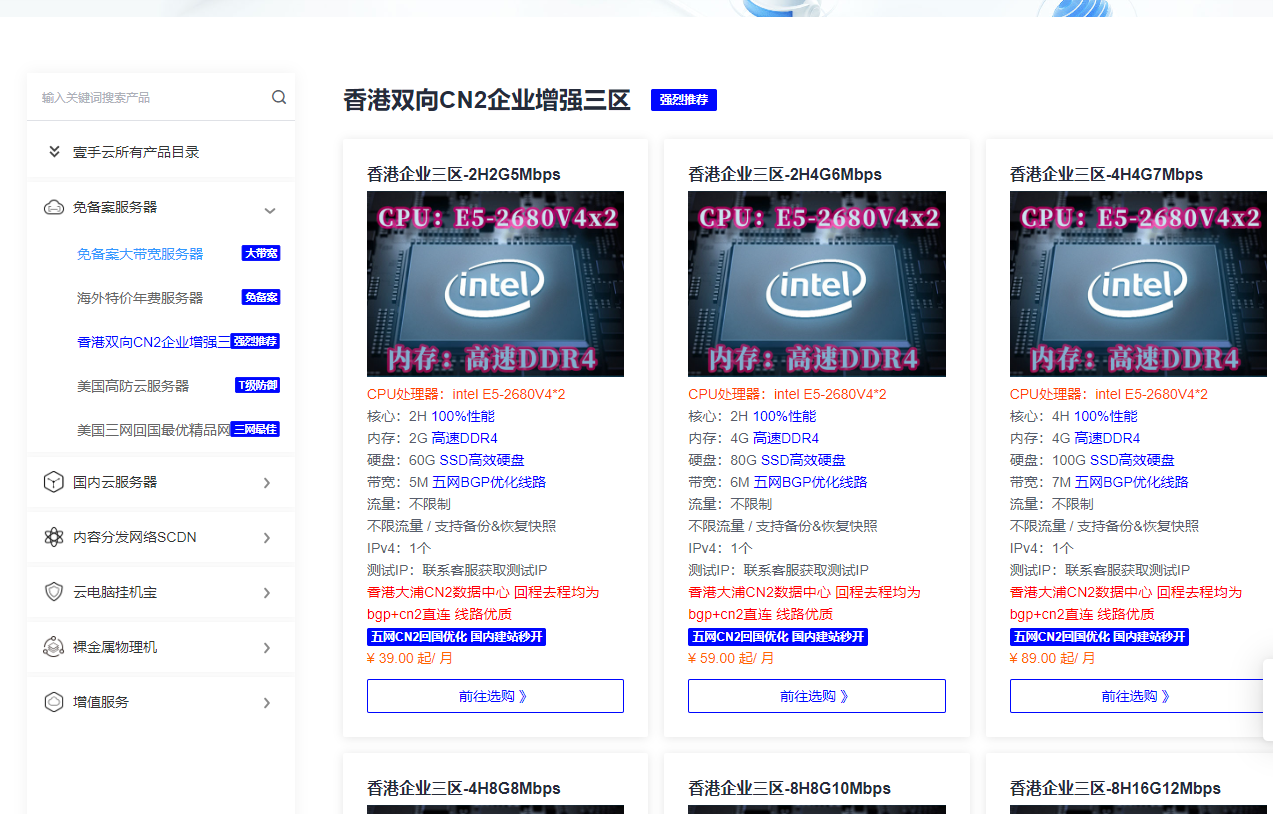Click the hexagon icon next to 增值服务

(54, 702)
